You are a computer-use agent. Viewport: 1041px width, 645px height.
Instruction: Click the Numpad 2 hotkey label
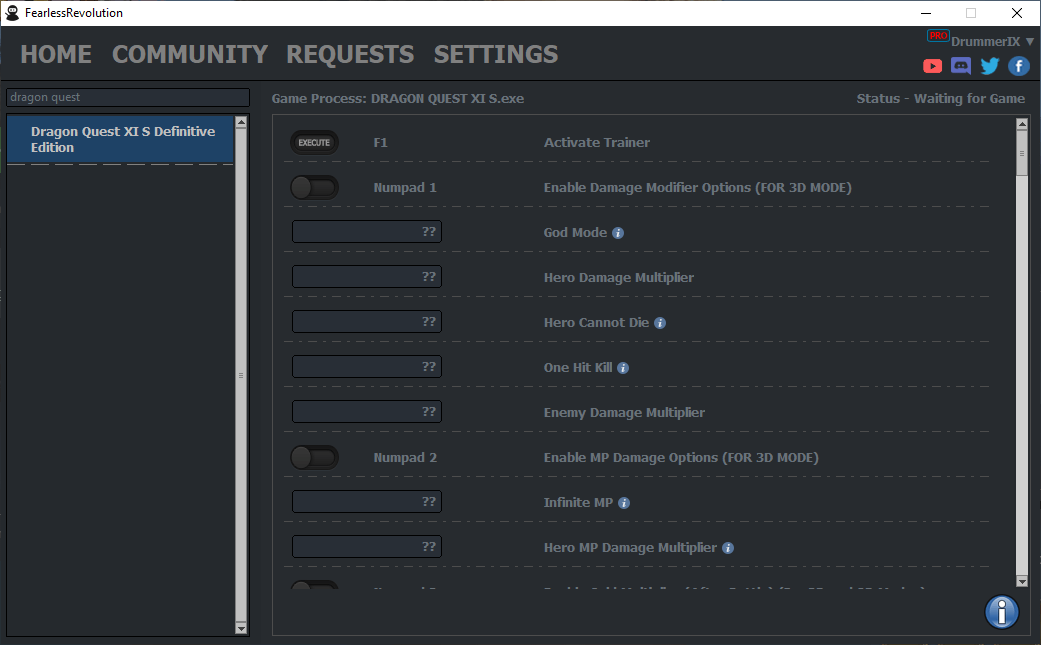pyautogui.click(x=405, y=458)
